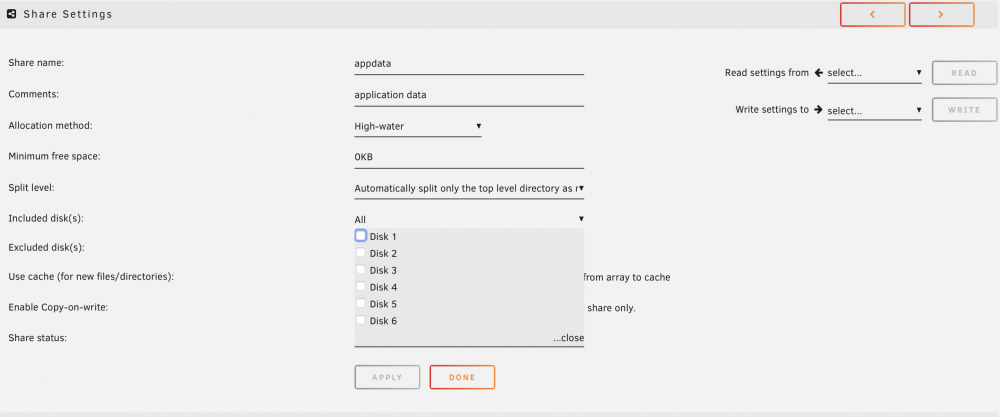Viewport: 1000px width, 417px height.
Task: Click the Allocation method label
Action: [50, 126]
